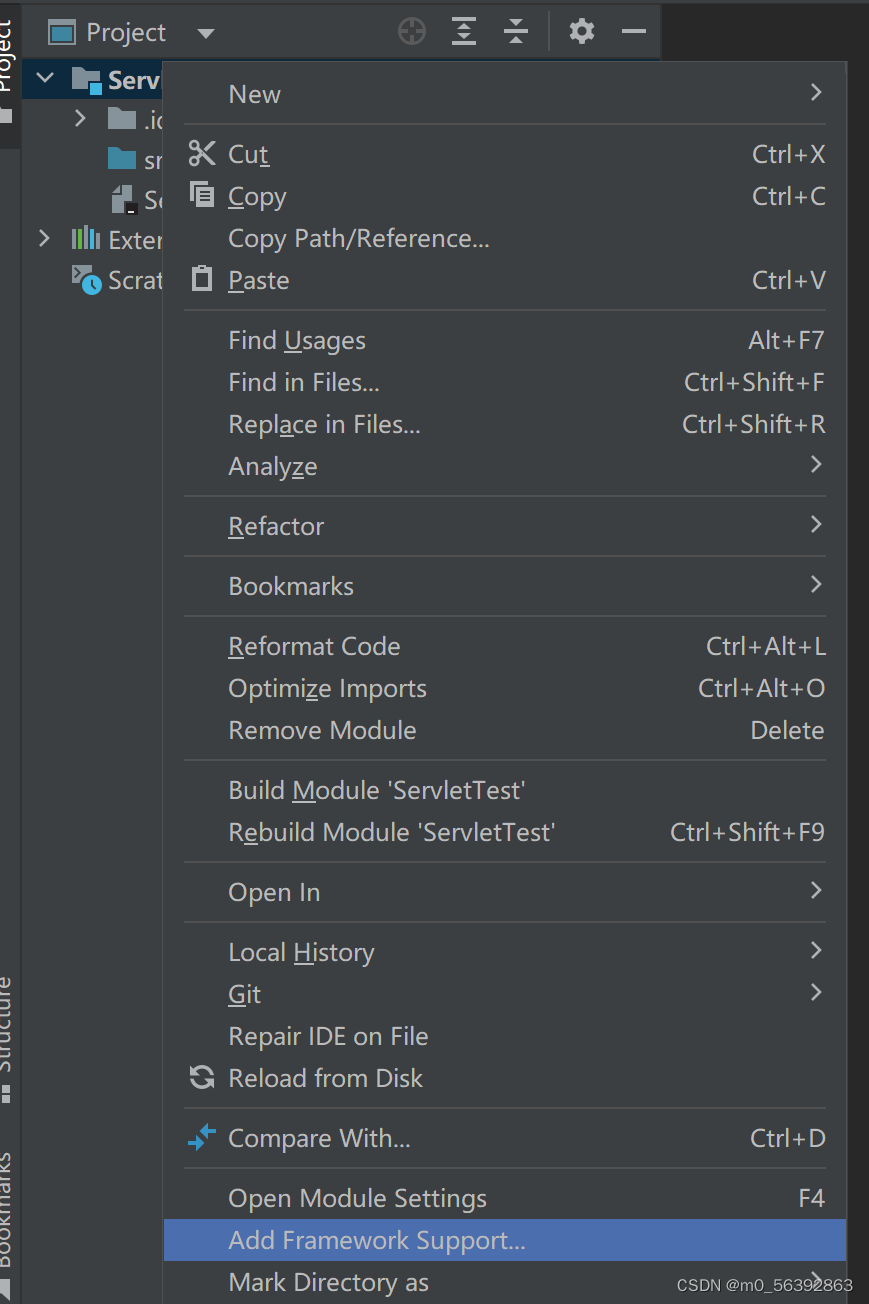This screenshot has height=1304, width=869.
Task: Choose Build Module 'ServletTest'
Action: pyautogui.click(x=505, y=790)
